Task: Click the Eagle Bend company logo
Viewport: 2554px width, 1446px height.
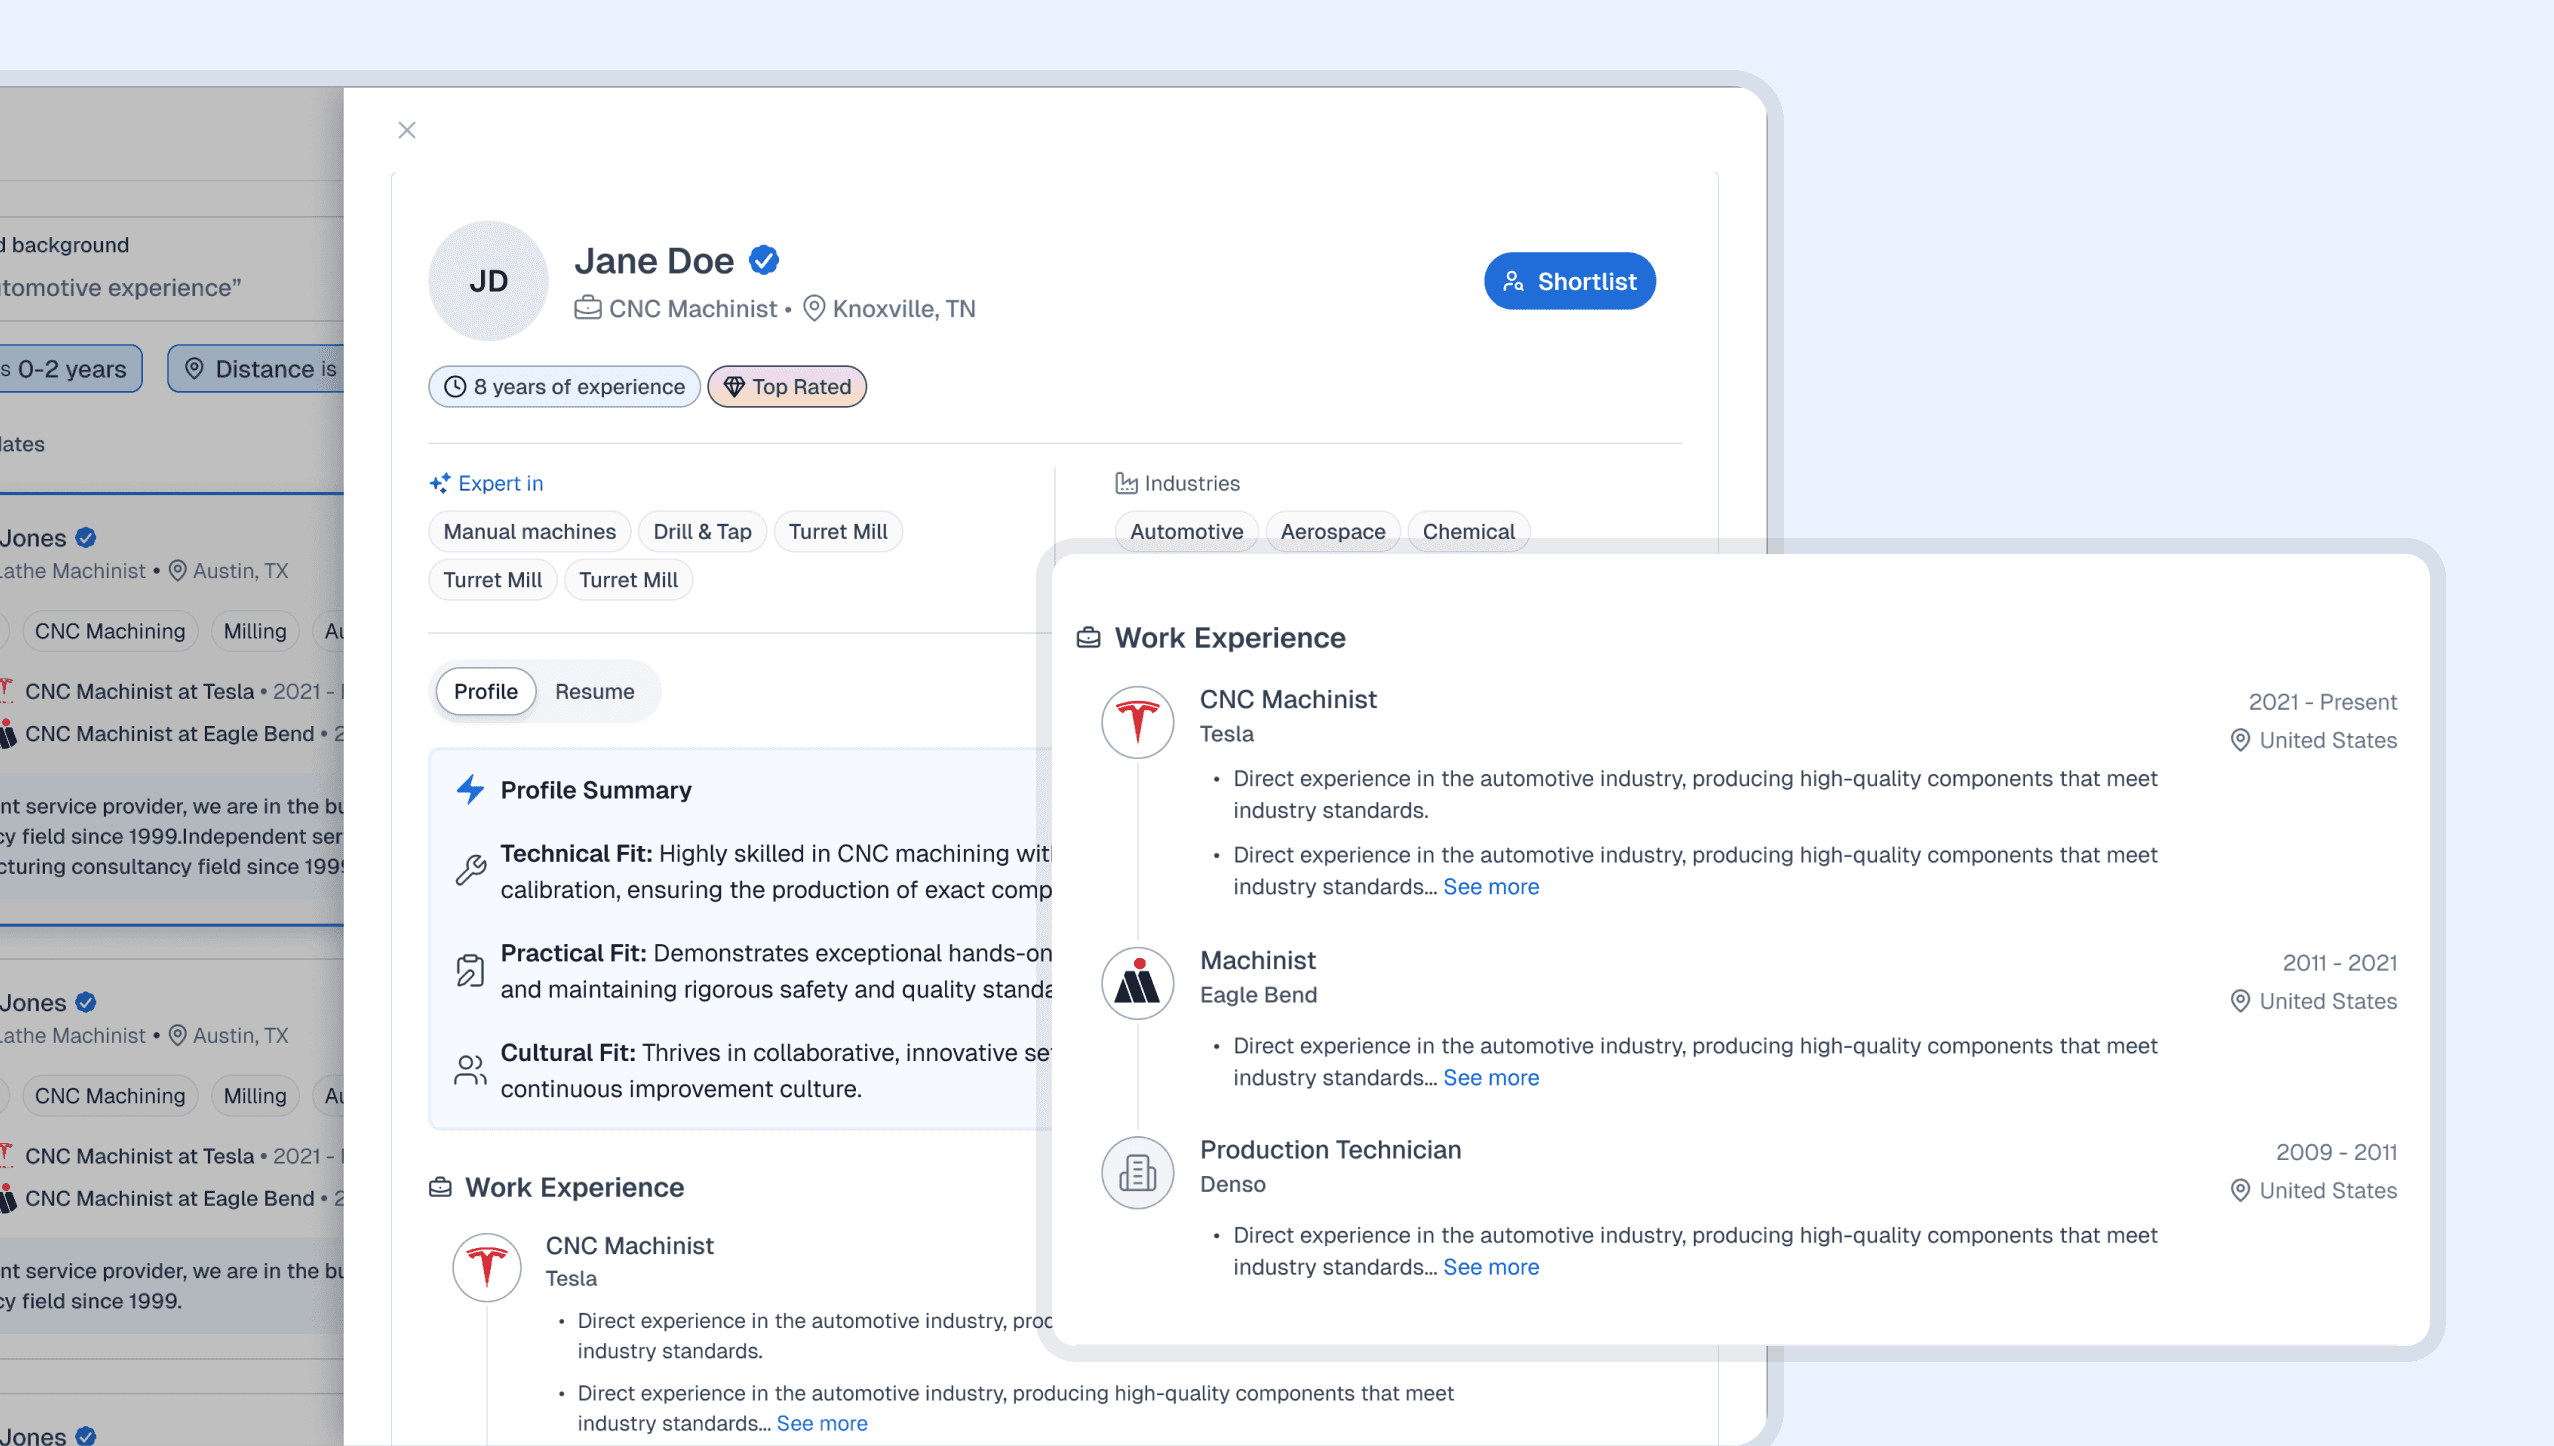Action: (1137, 983)
